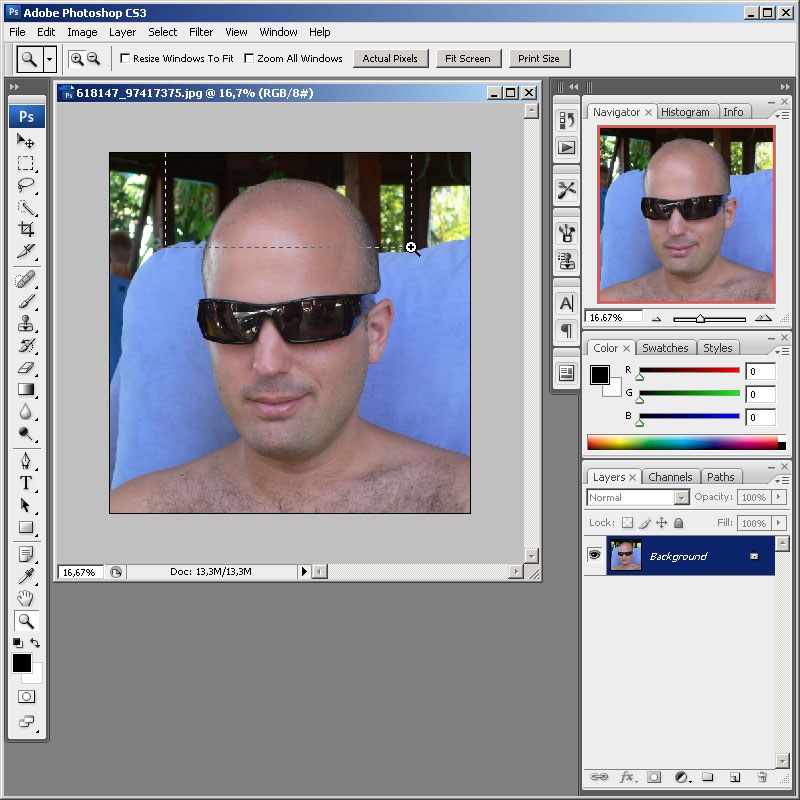
Task: Enable Resize Windows To Fit checkbox
Action: pyautogui.click(x=125, y=59)
